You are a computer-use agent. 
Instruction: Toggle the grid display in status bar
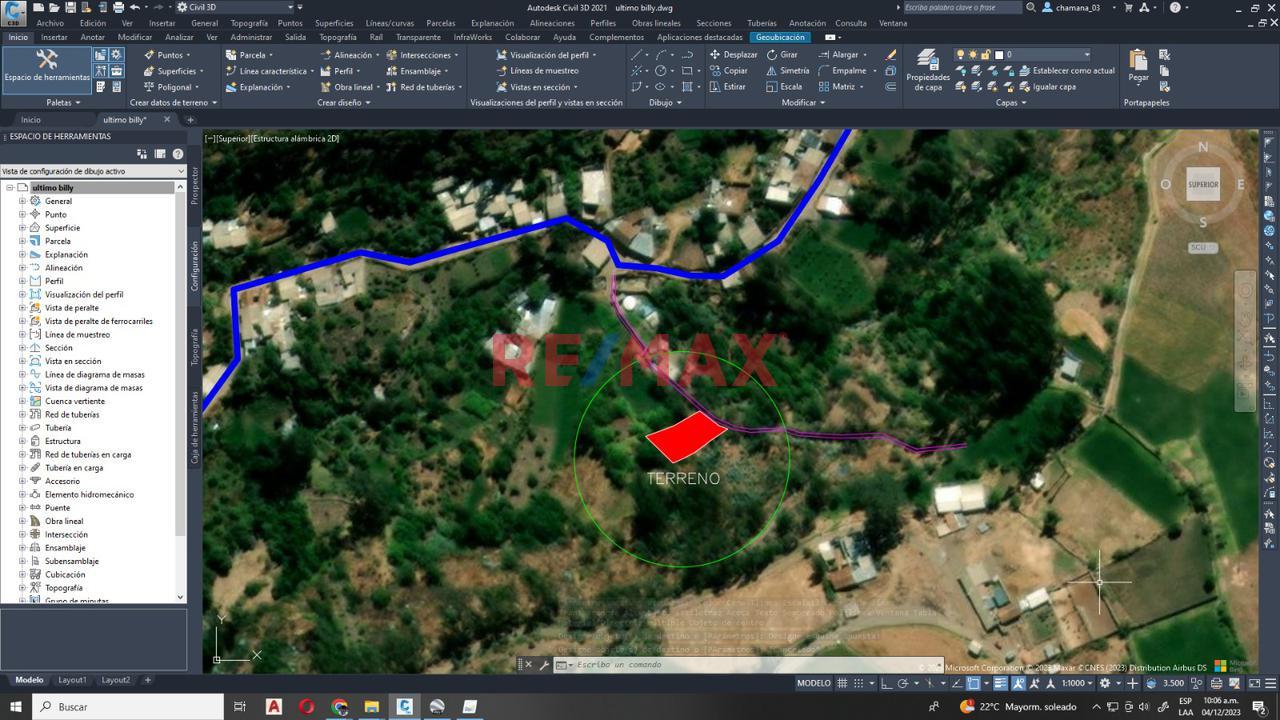(x=843, y=683)
